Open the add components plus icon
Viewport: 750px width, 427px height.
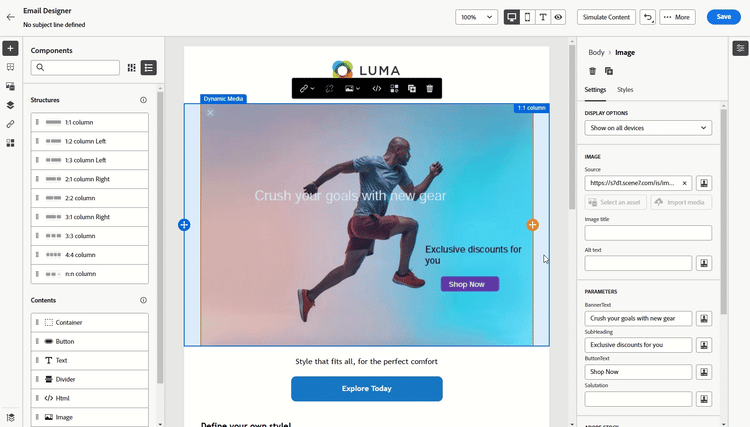(11, 48)
